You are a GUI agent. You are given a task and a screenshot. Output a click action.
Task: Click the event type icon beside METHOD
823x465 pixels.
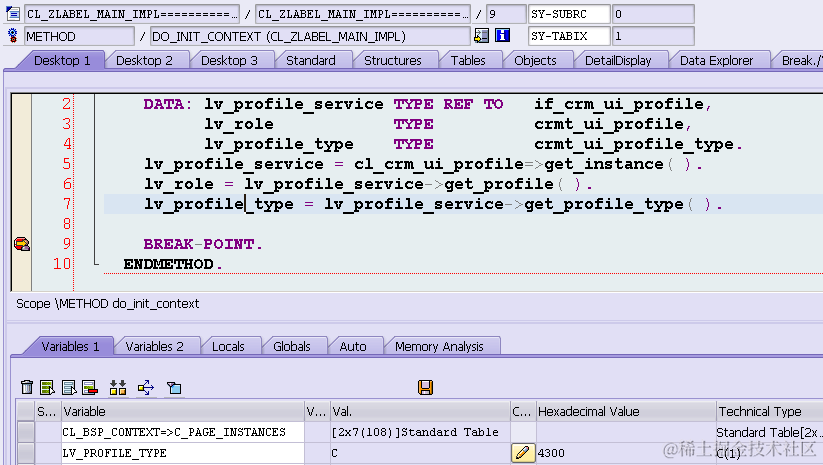(x=12, y=36)
